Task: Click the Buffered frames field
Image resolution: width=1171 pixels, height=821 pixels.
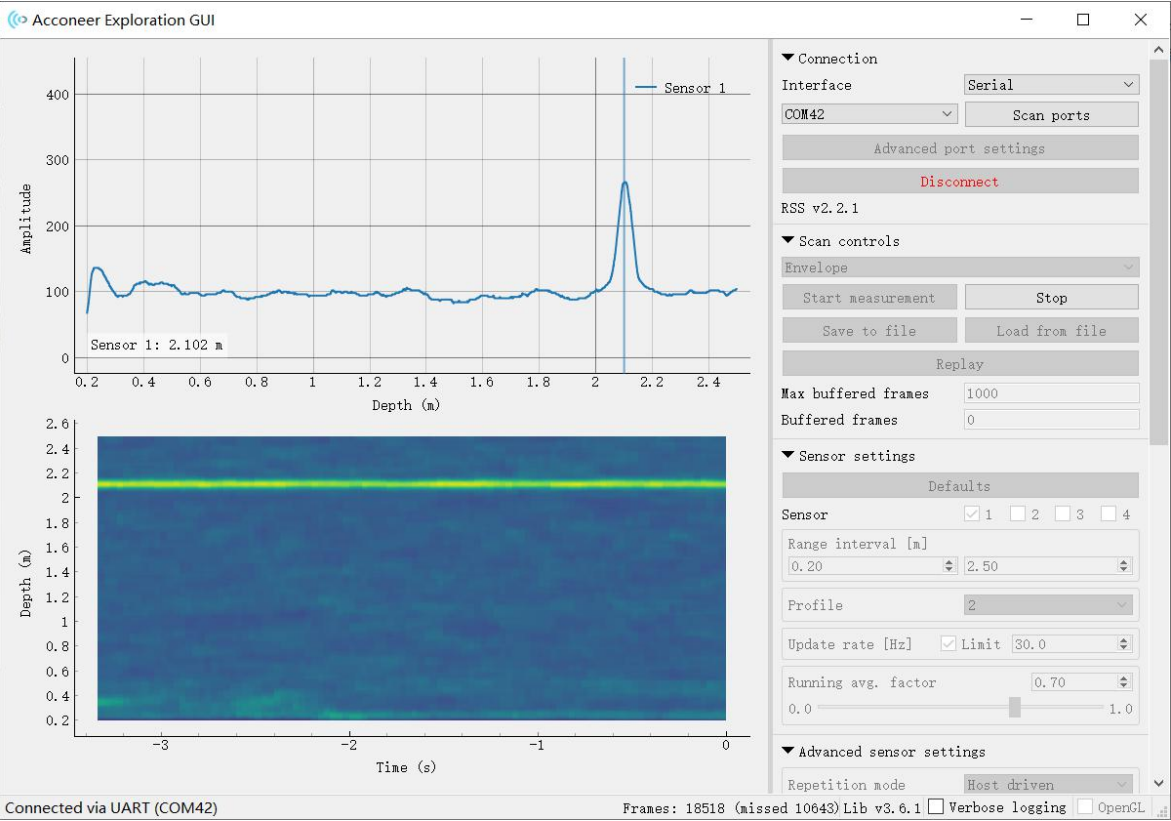Action: (1052, 420)
